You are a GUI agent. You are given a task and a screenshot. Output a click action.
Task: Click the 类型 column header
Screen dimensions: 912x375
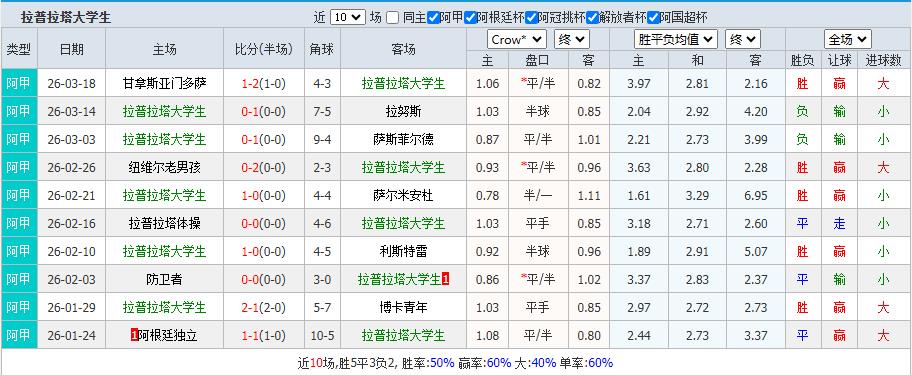pos(19,49)
